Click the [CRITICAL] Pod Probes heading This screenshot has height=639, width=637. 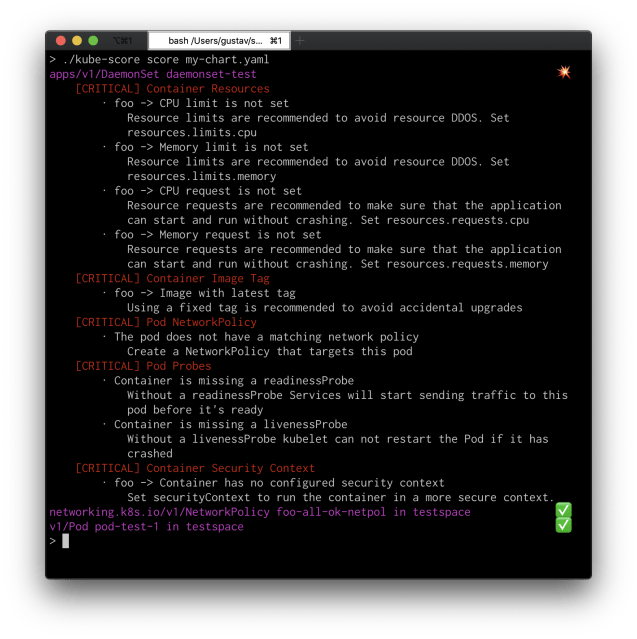(143, 366)
